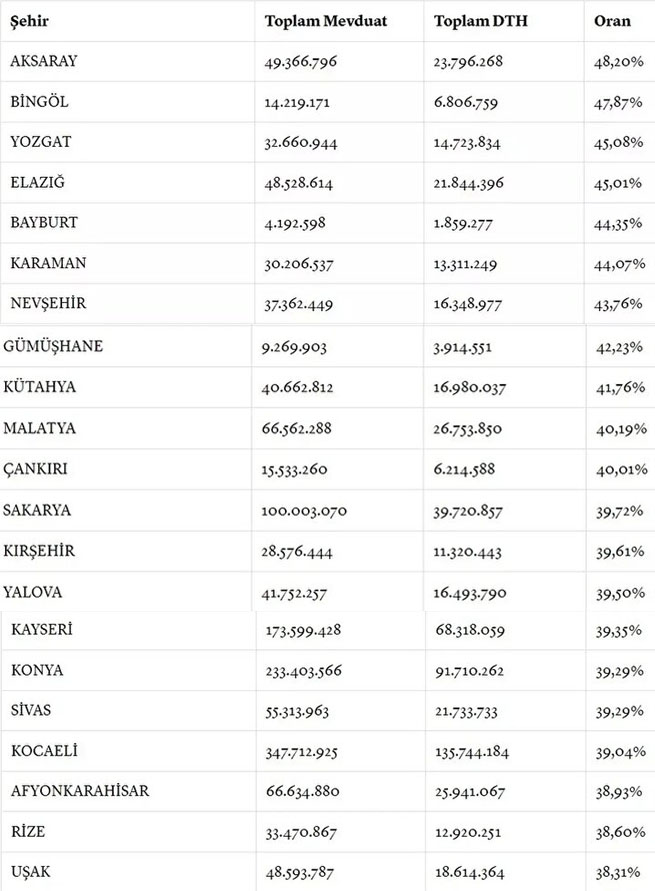Click the BİNGÖL row name

[39, 101]
